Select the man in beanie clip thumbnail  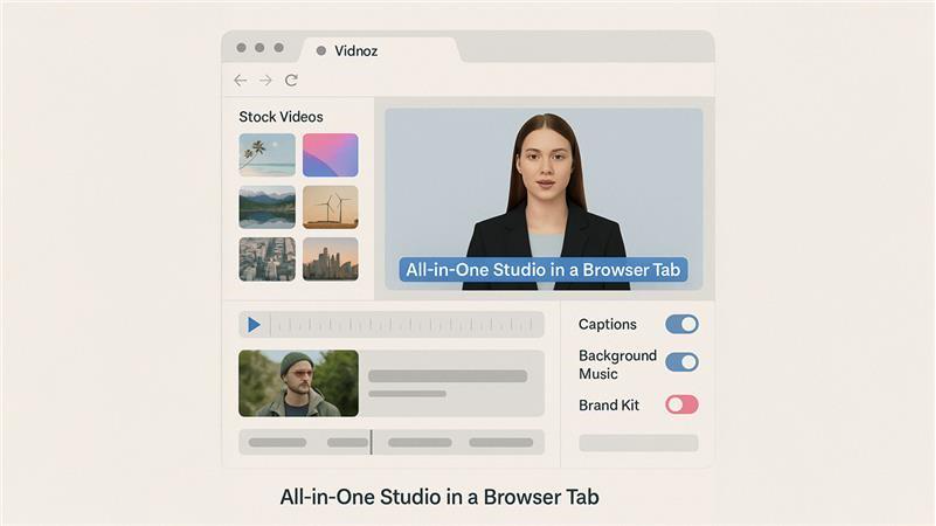point(298,383)
